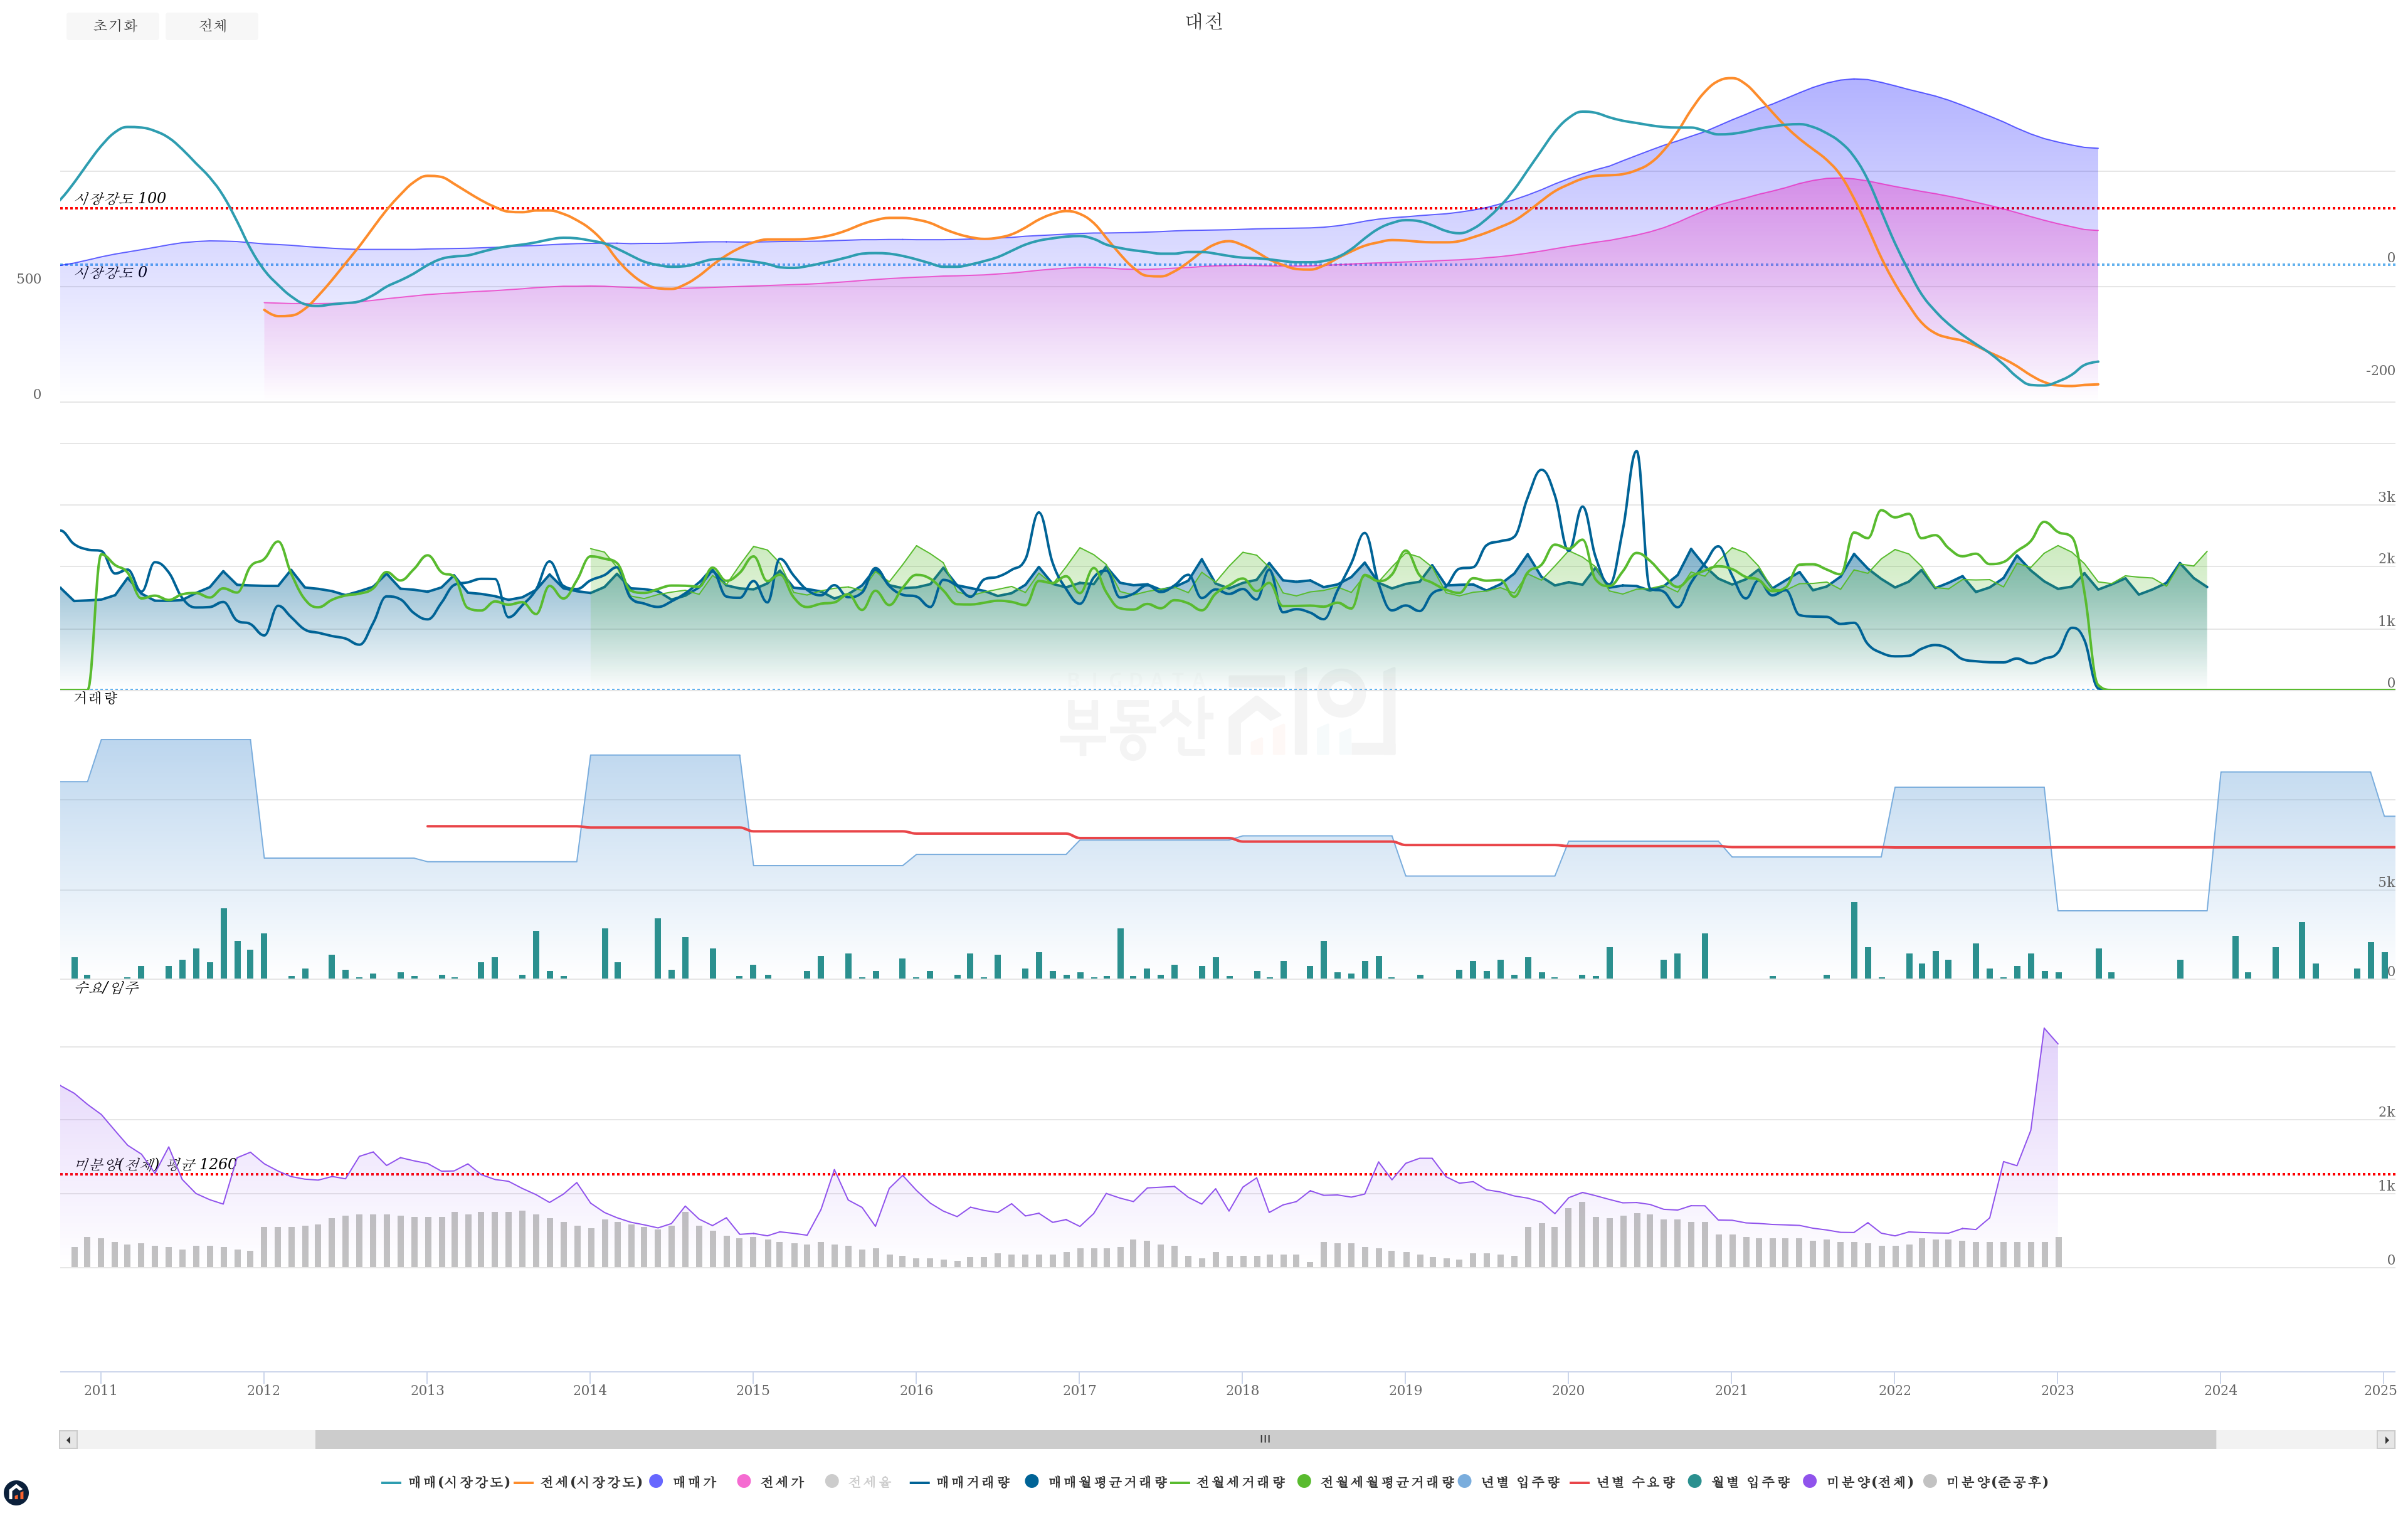Toggle 년별 입주량 light blue legend circle
Image resolution: width=2408 pixels, height=1518 pixels.
click(1465, 1481)
